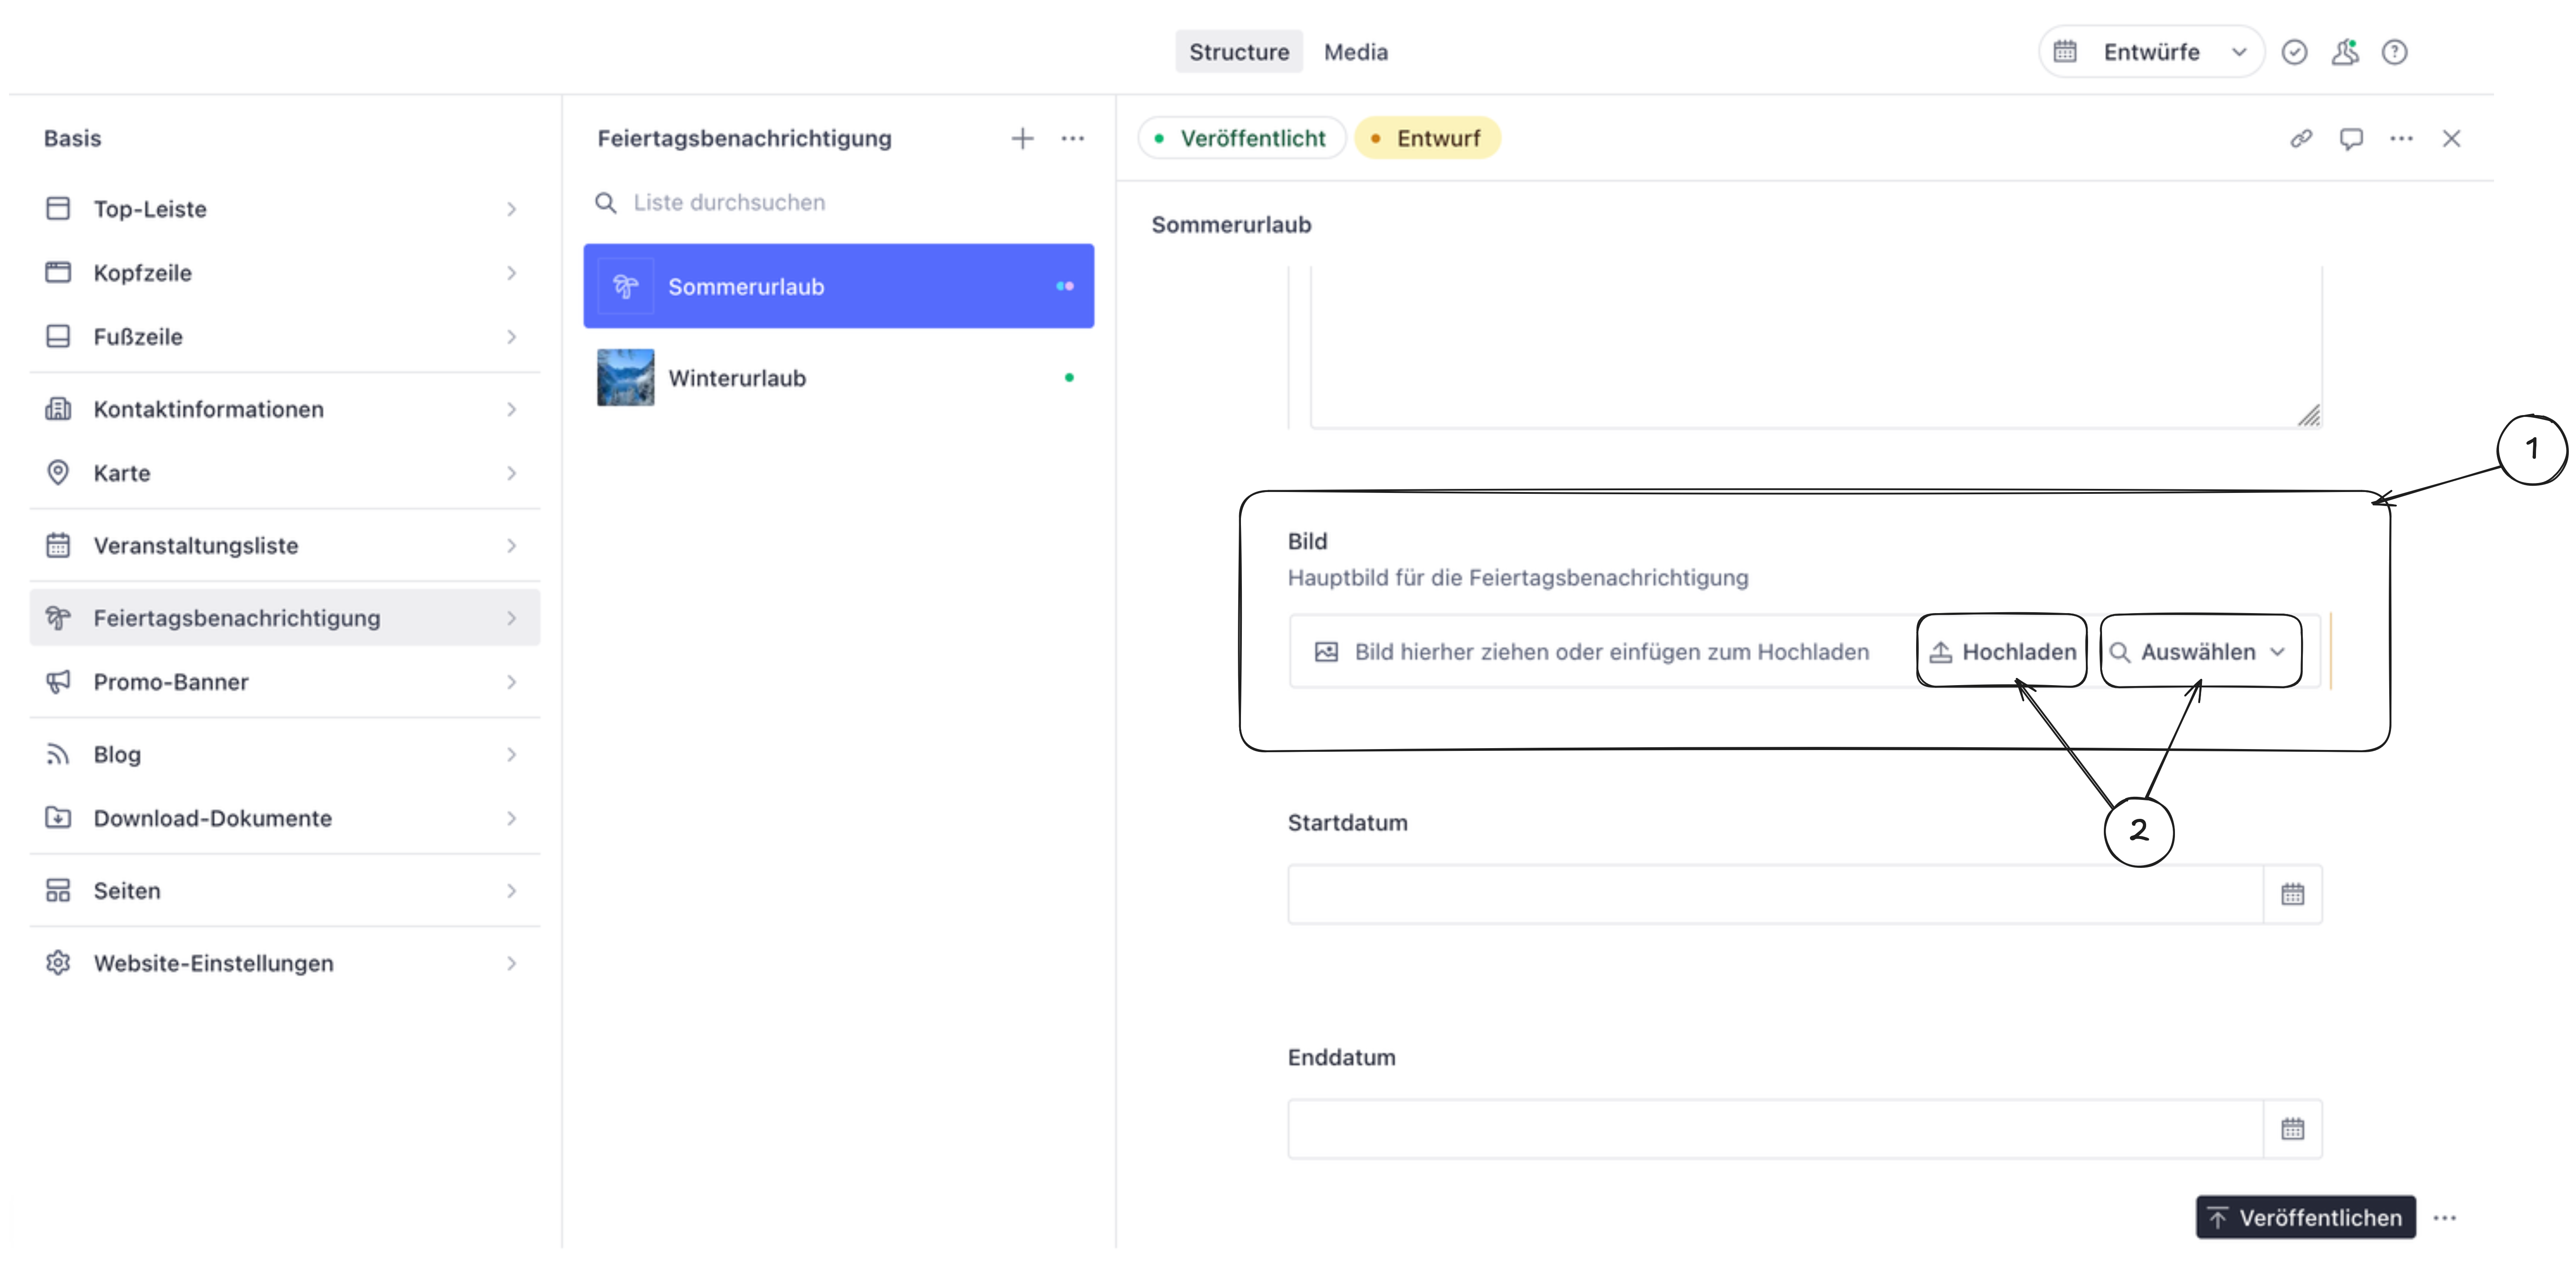Copy link with the chain icon
The height and width of the screenshot is (1269, 2576).
click(x=2300, y=138)
